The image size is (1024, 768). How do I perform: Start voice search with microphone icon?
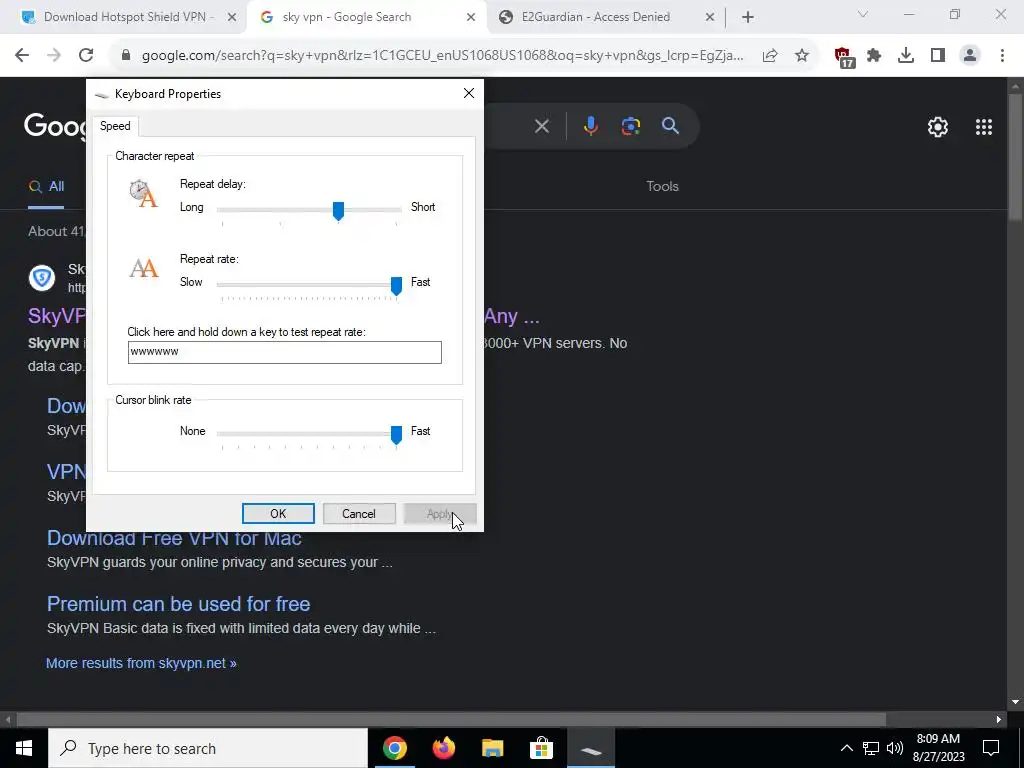(590, 126)
